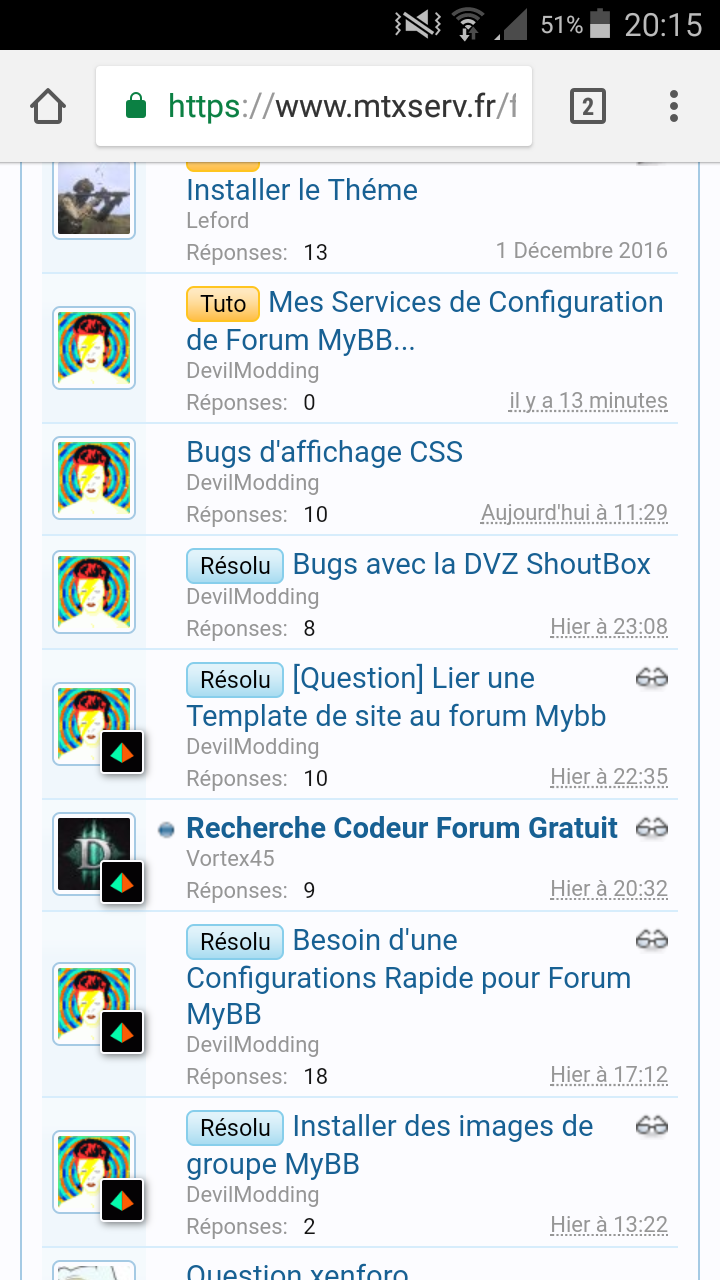Open Hier à 20:32 last post link

(x=609, y=889)
